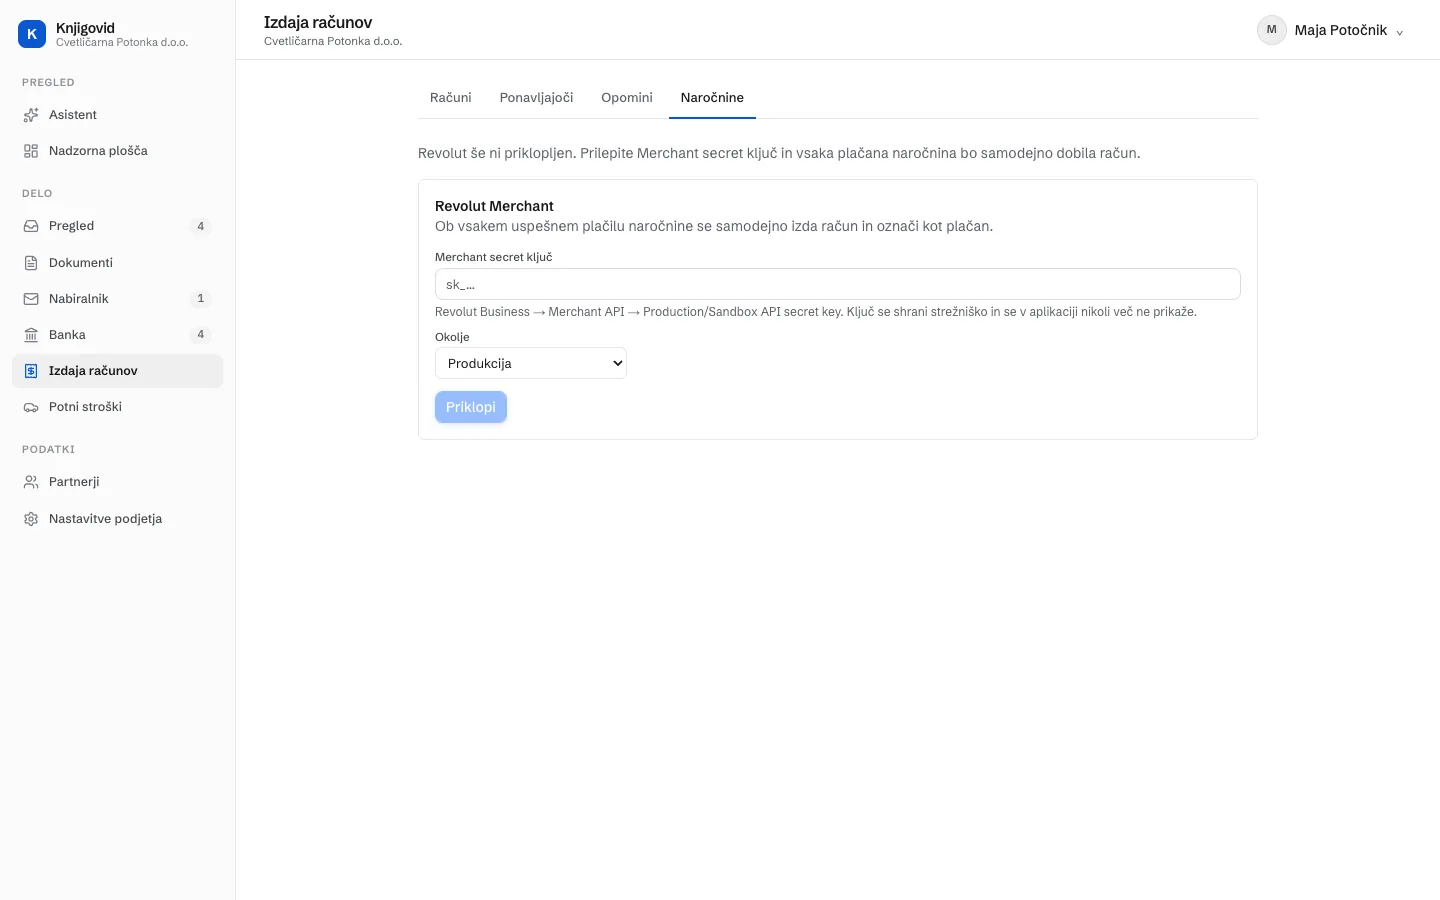Click the Revolut še ni priklopljen notice
Screen dimensions: 1440x900
(x=779, y=153)
